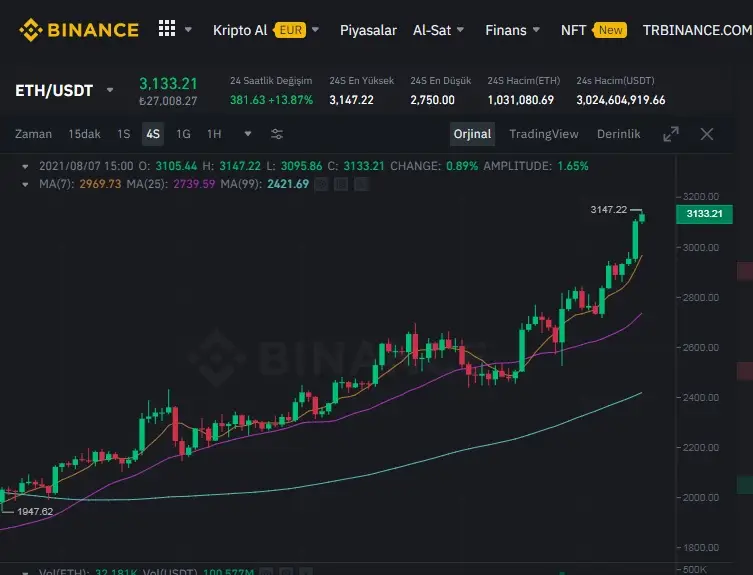
Task: Select 15dak interval
Action: [85, 134]
